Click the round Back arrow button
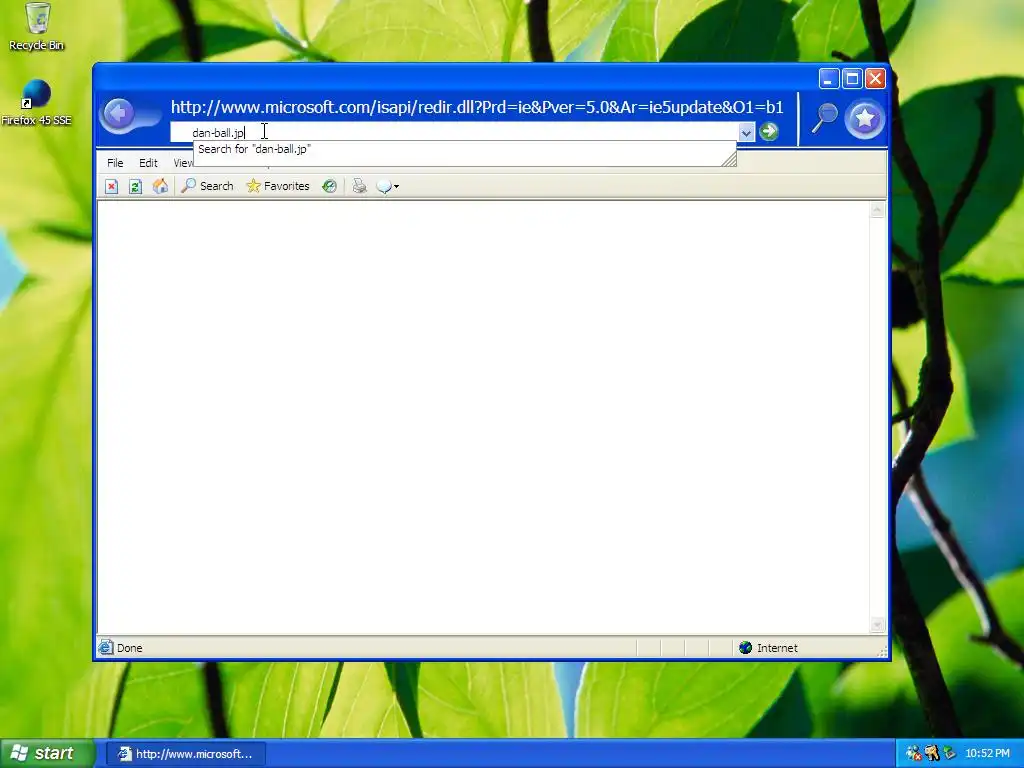 (120, 115)
